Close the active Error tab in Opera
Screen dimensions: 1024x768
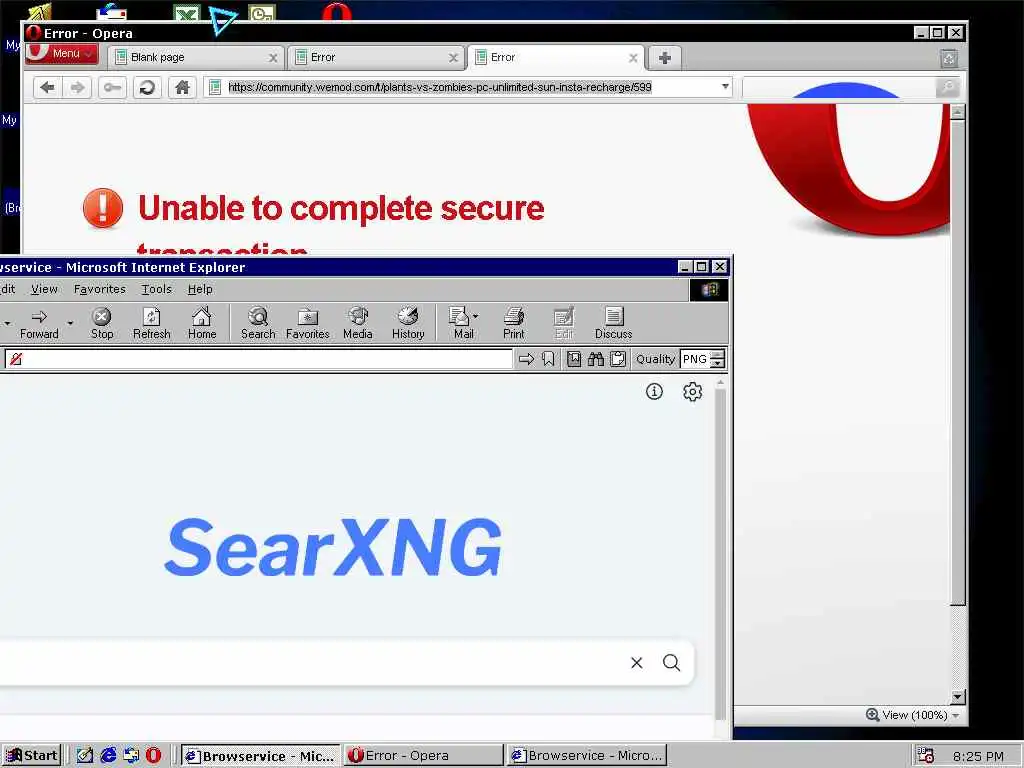click(x=633, y=58)
